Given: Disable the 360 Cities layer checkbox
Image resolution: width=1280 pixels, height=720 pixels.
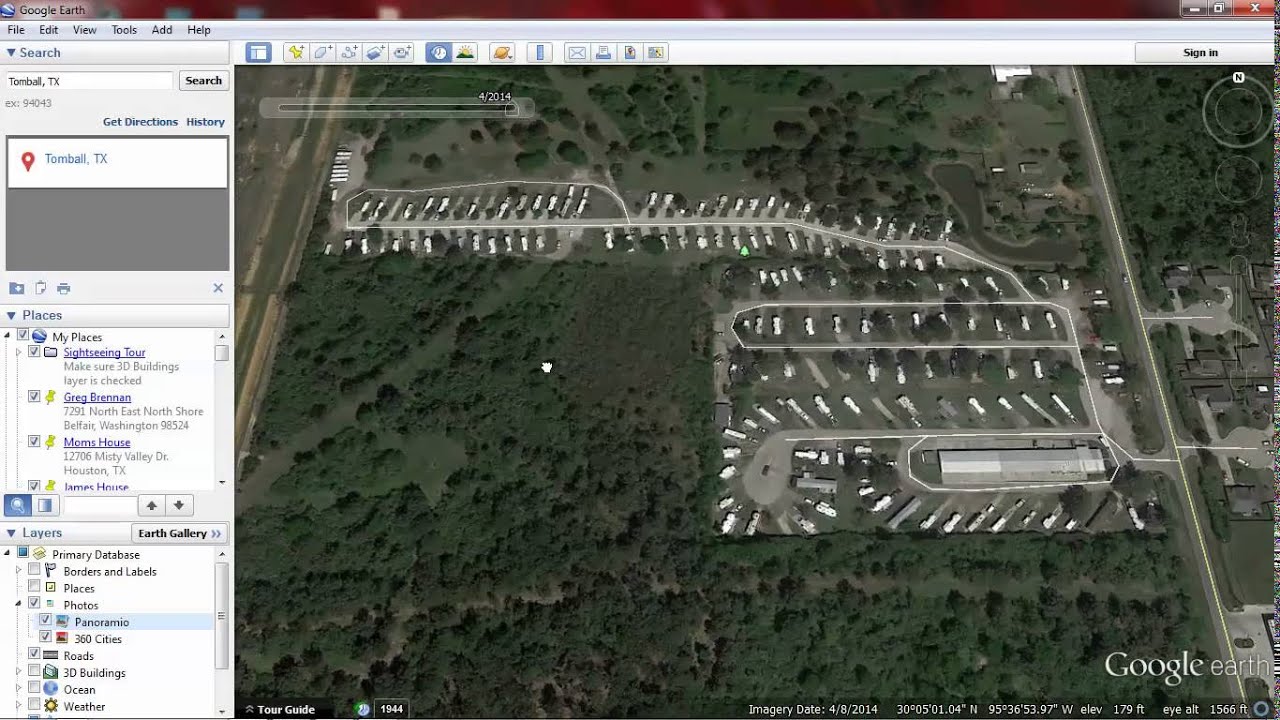Looking at the screenshot, I should click(x=45, y=638).
